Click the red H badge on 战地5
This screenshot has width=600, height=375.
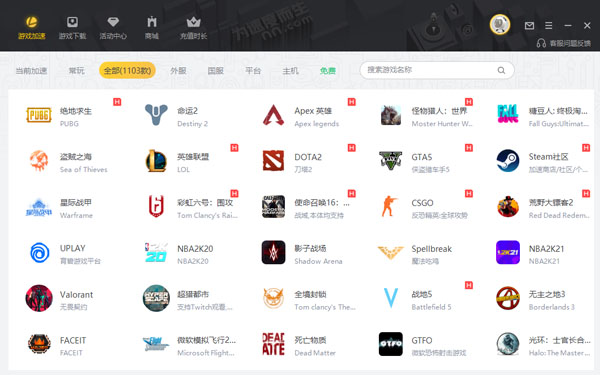tap(469, 285)
